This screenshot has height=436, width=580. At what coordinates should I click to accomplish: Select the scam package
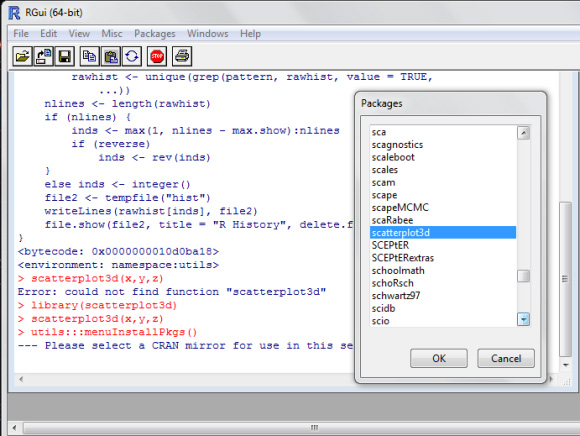click(x=443, y=182)
